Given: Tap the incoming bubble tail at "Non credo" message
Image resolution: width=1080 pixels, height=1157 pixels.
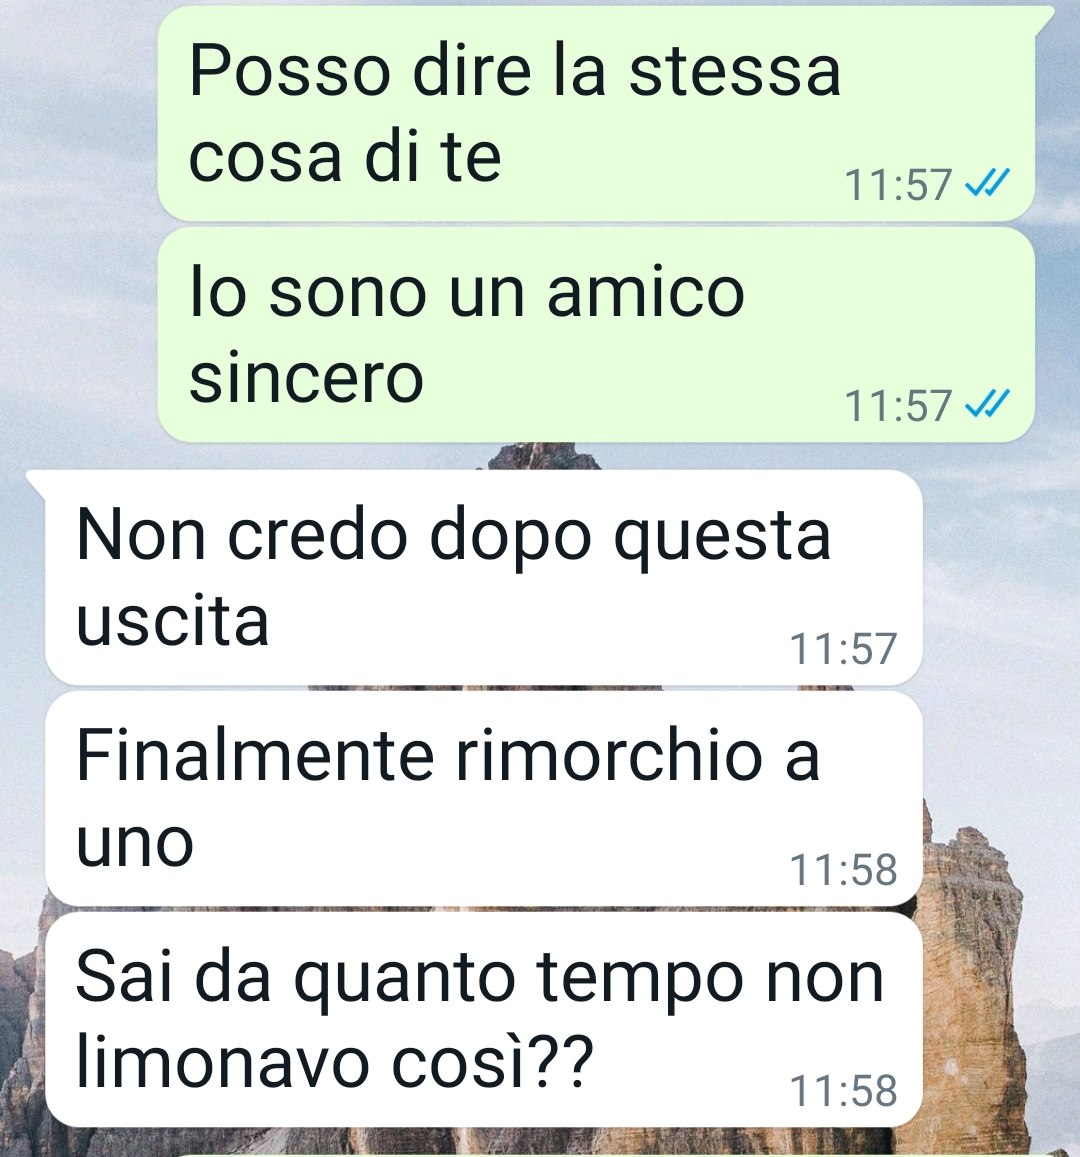Looking at the screenshot, I should pyautogui.click(x=37, y=481).
